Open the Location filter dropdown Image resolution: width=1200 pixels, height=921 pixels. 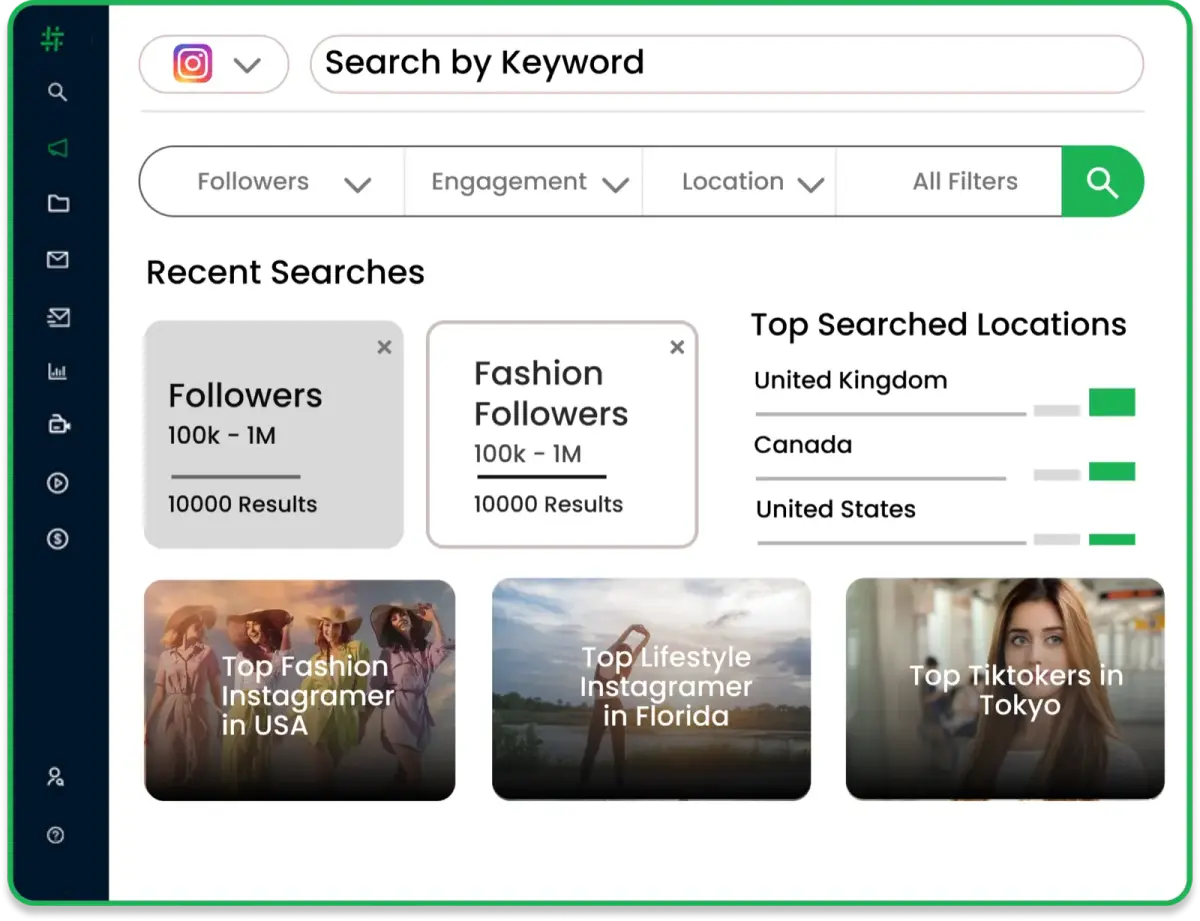coord(739,182)
